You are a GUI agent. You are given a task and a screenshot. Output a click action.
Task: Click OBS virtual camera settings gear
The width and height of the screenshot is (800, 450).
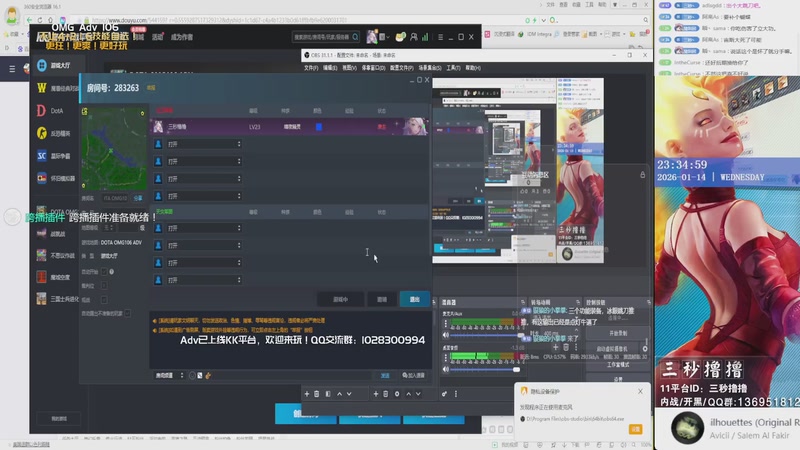point(645,349)
